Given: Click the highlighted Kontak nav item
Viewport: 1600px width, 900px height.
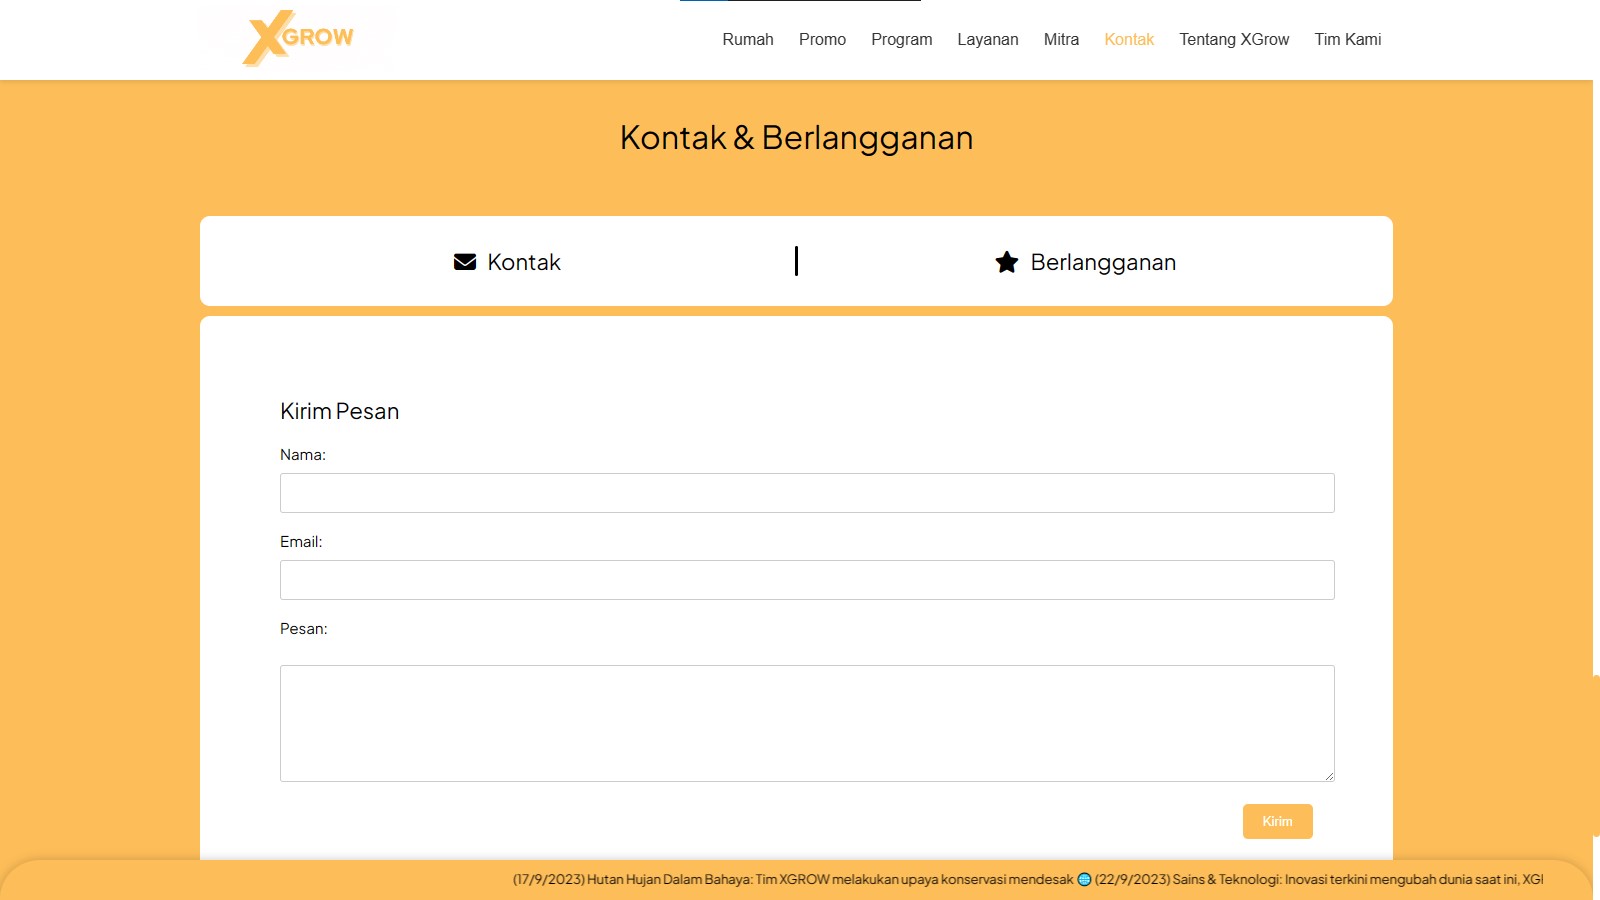Looking at the screenshot, I should pyautogui.click(x=1129, y=39).
